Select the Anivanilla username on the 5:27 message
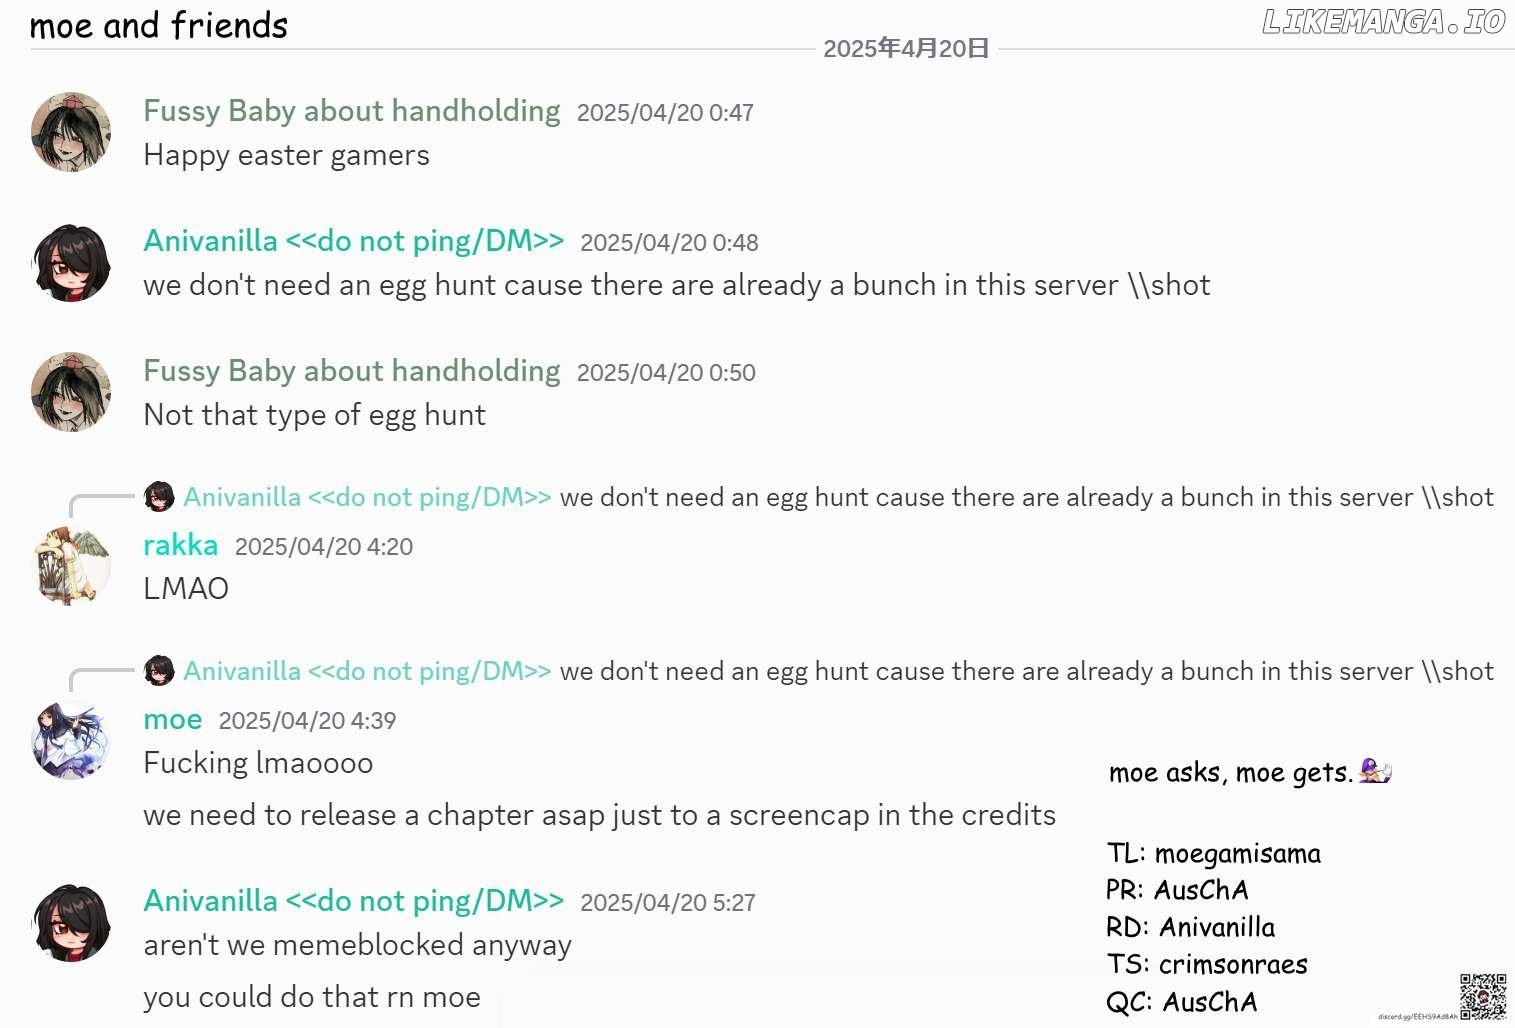The height and width of the screenshot is (1028, 1515). tap(354, 901)
